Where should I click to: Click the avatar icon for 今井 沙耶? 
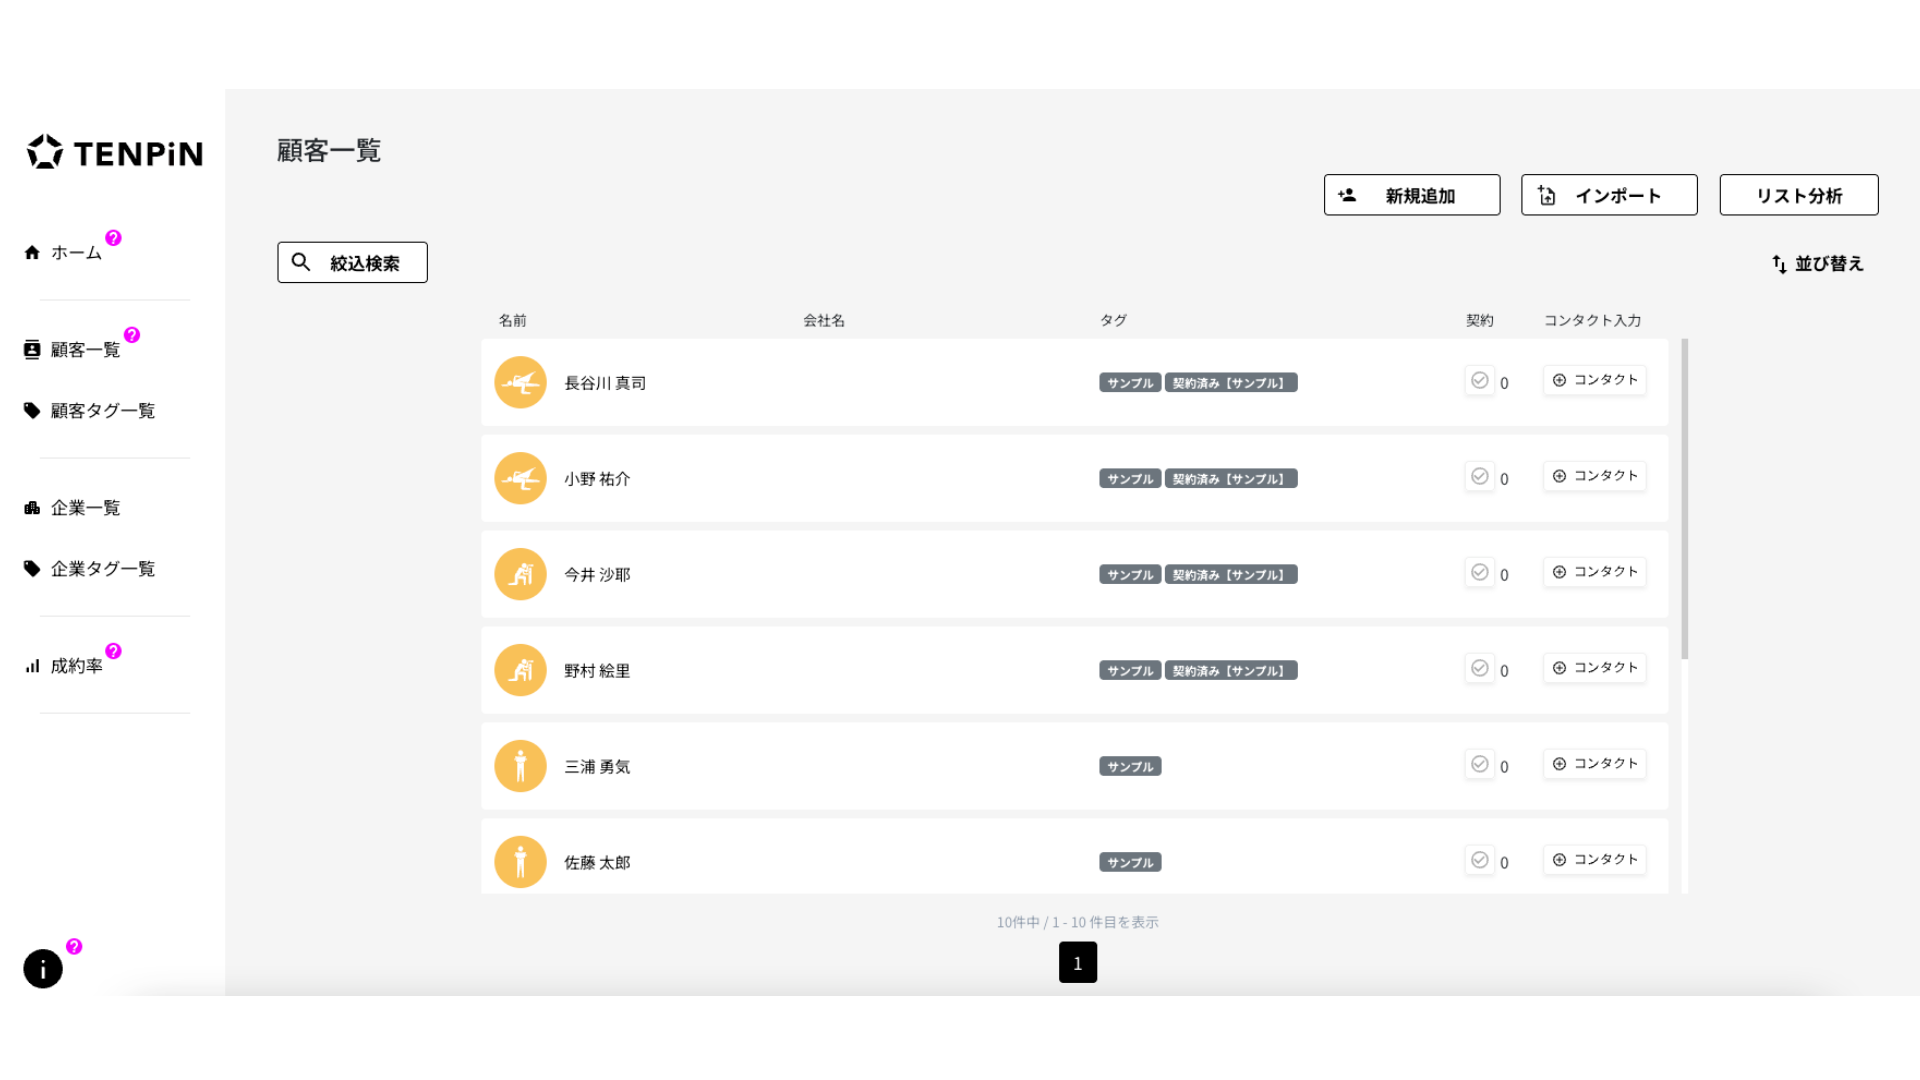point(520,574)
